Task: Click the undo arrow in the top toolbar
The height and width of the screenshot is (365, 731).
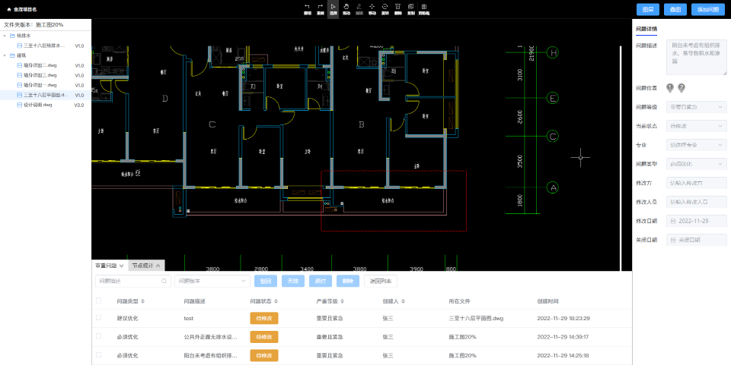Action: [x=307, y=7]
